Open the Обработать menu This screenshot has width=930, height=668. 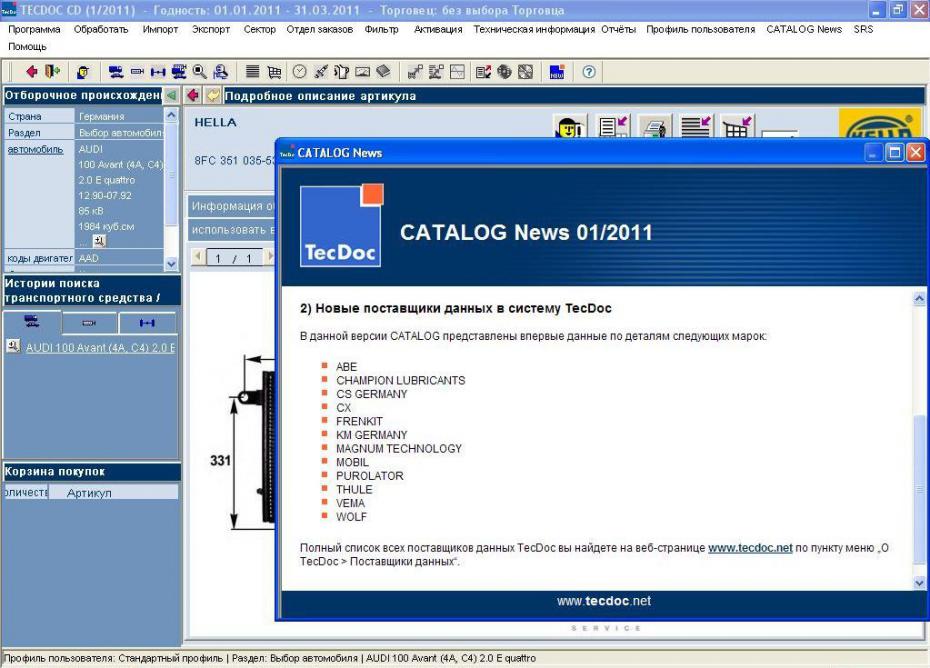point(101,29)
